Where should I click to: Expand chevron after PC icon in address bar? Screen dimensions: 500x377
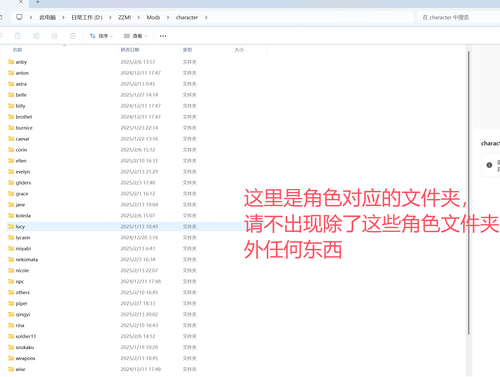(31, 17)
